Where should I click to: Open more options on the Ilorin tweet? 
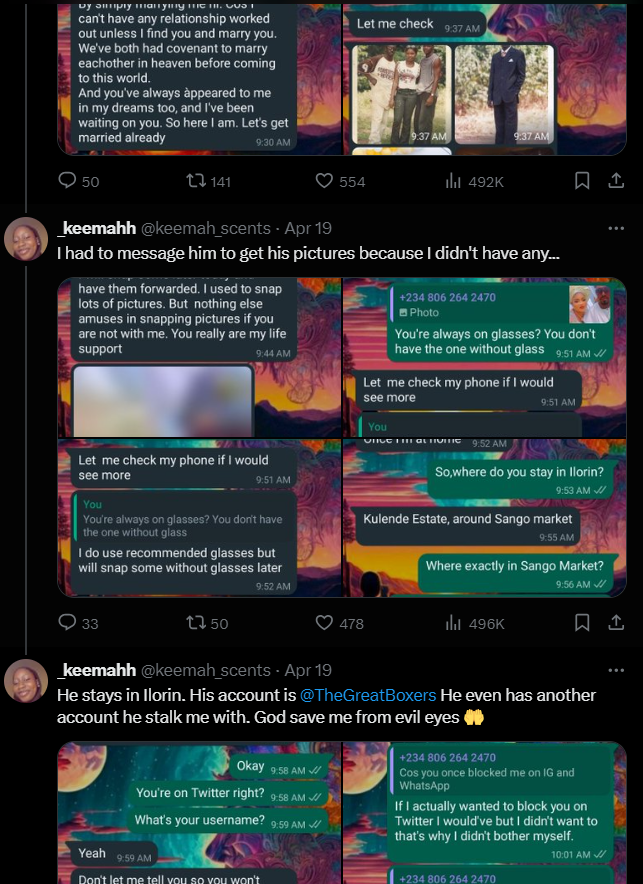[616, 670]
